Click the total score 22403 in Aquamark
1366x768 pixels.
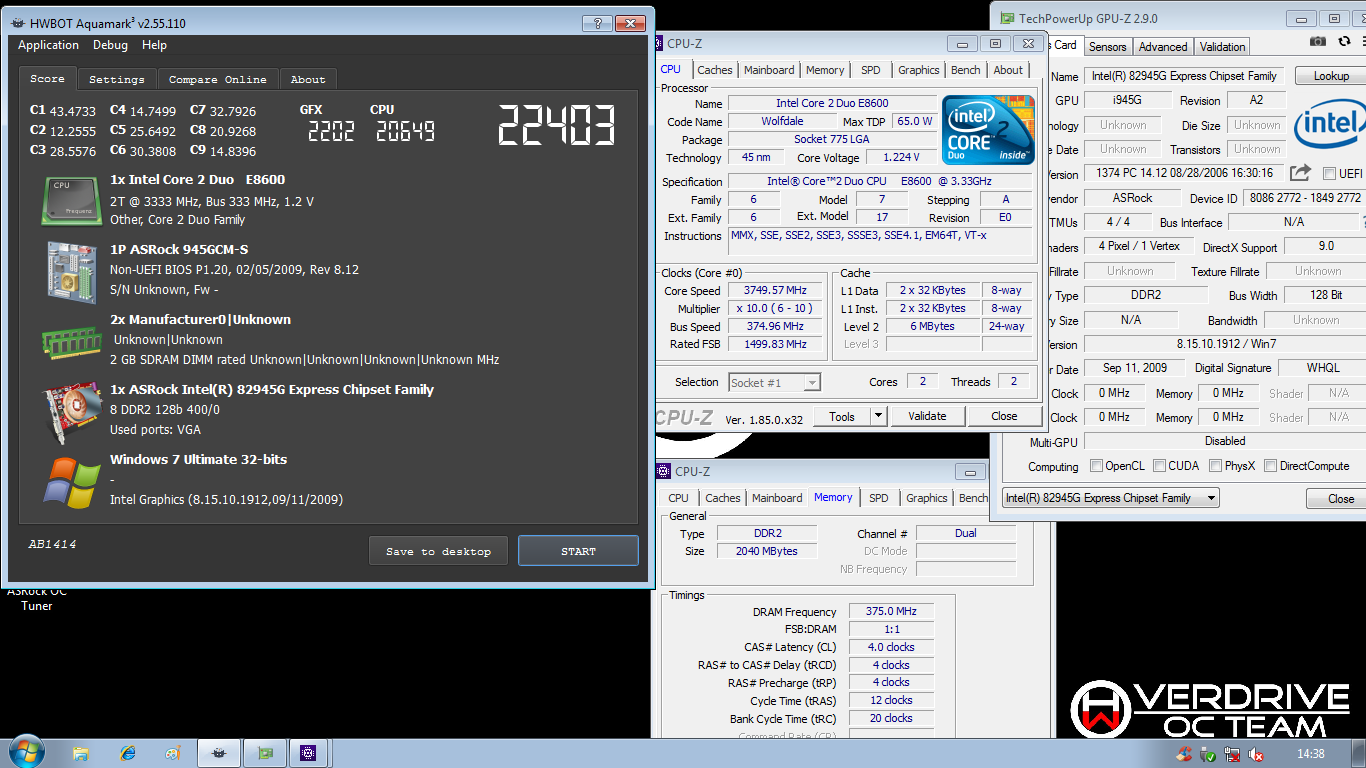[x=556, y=125]
